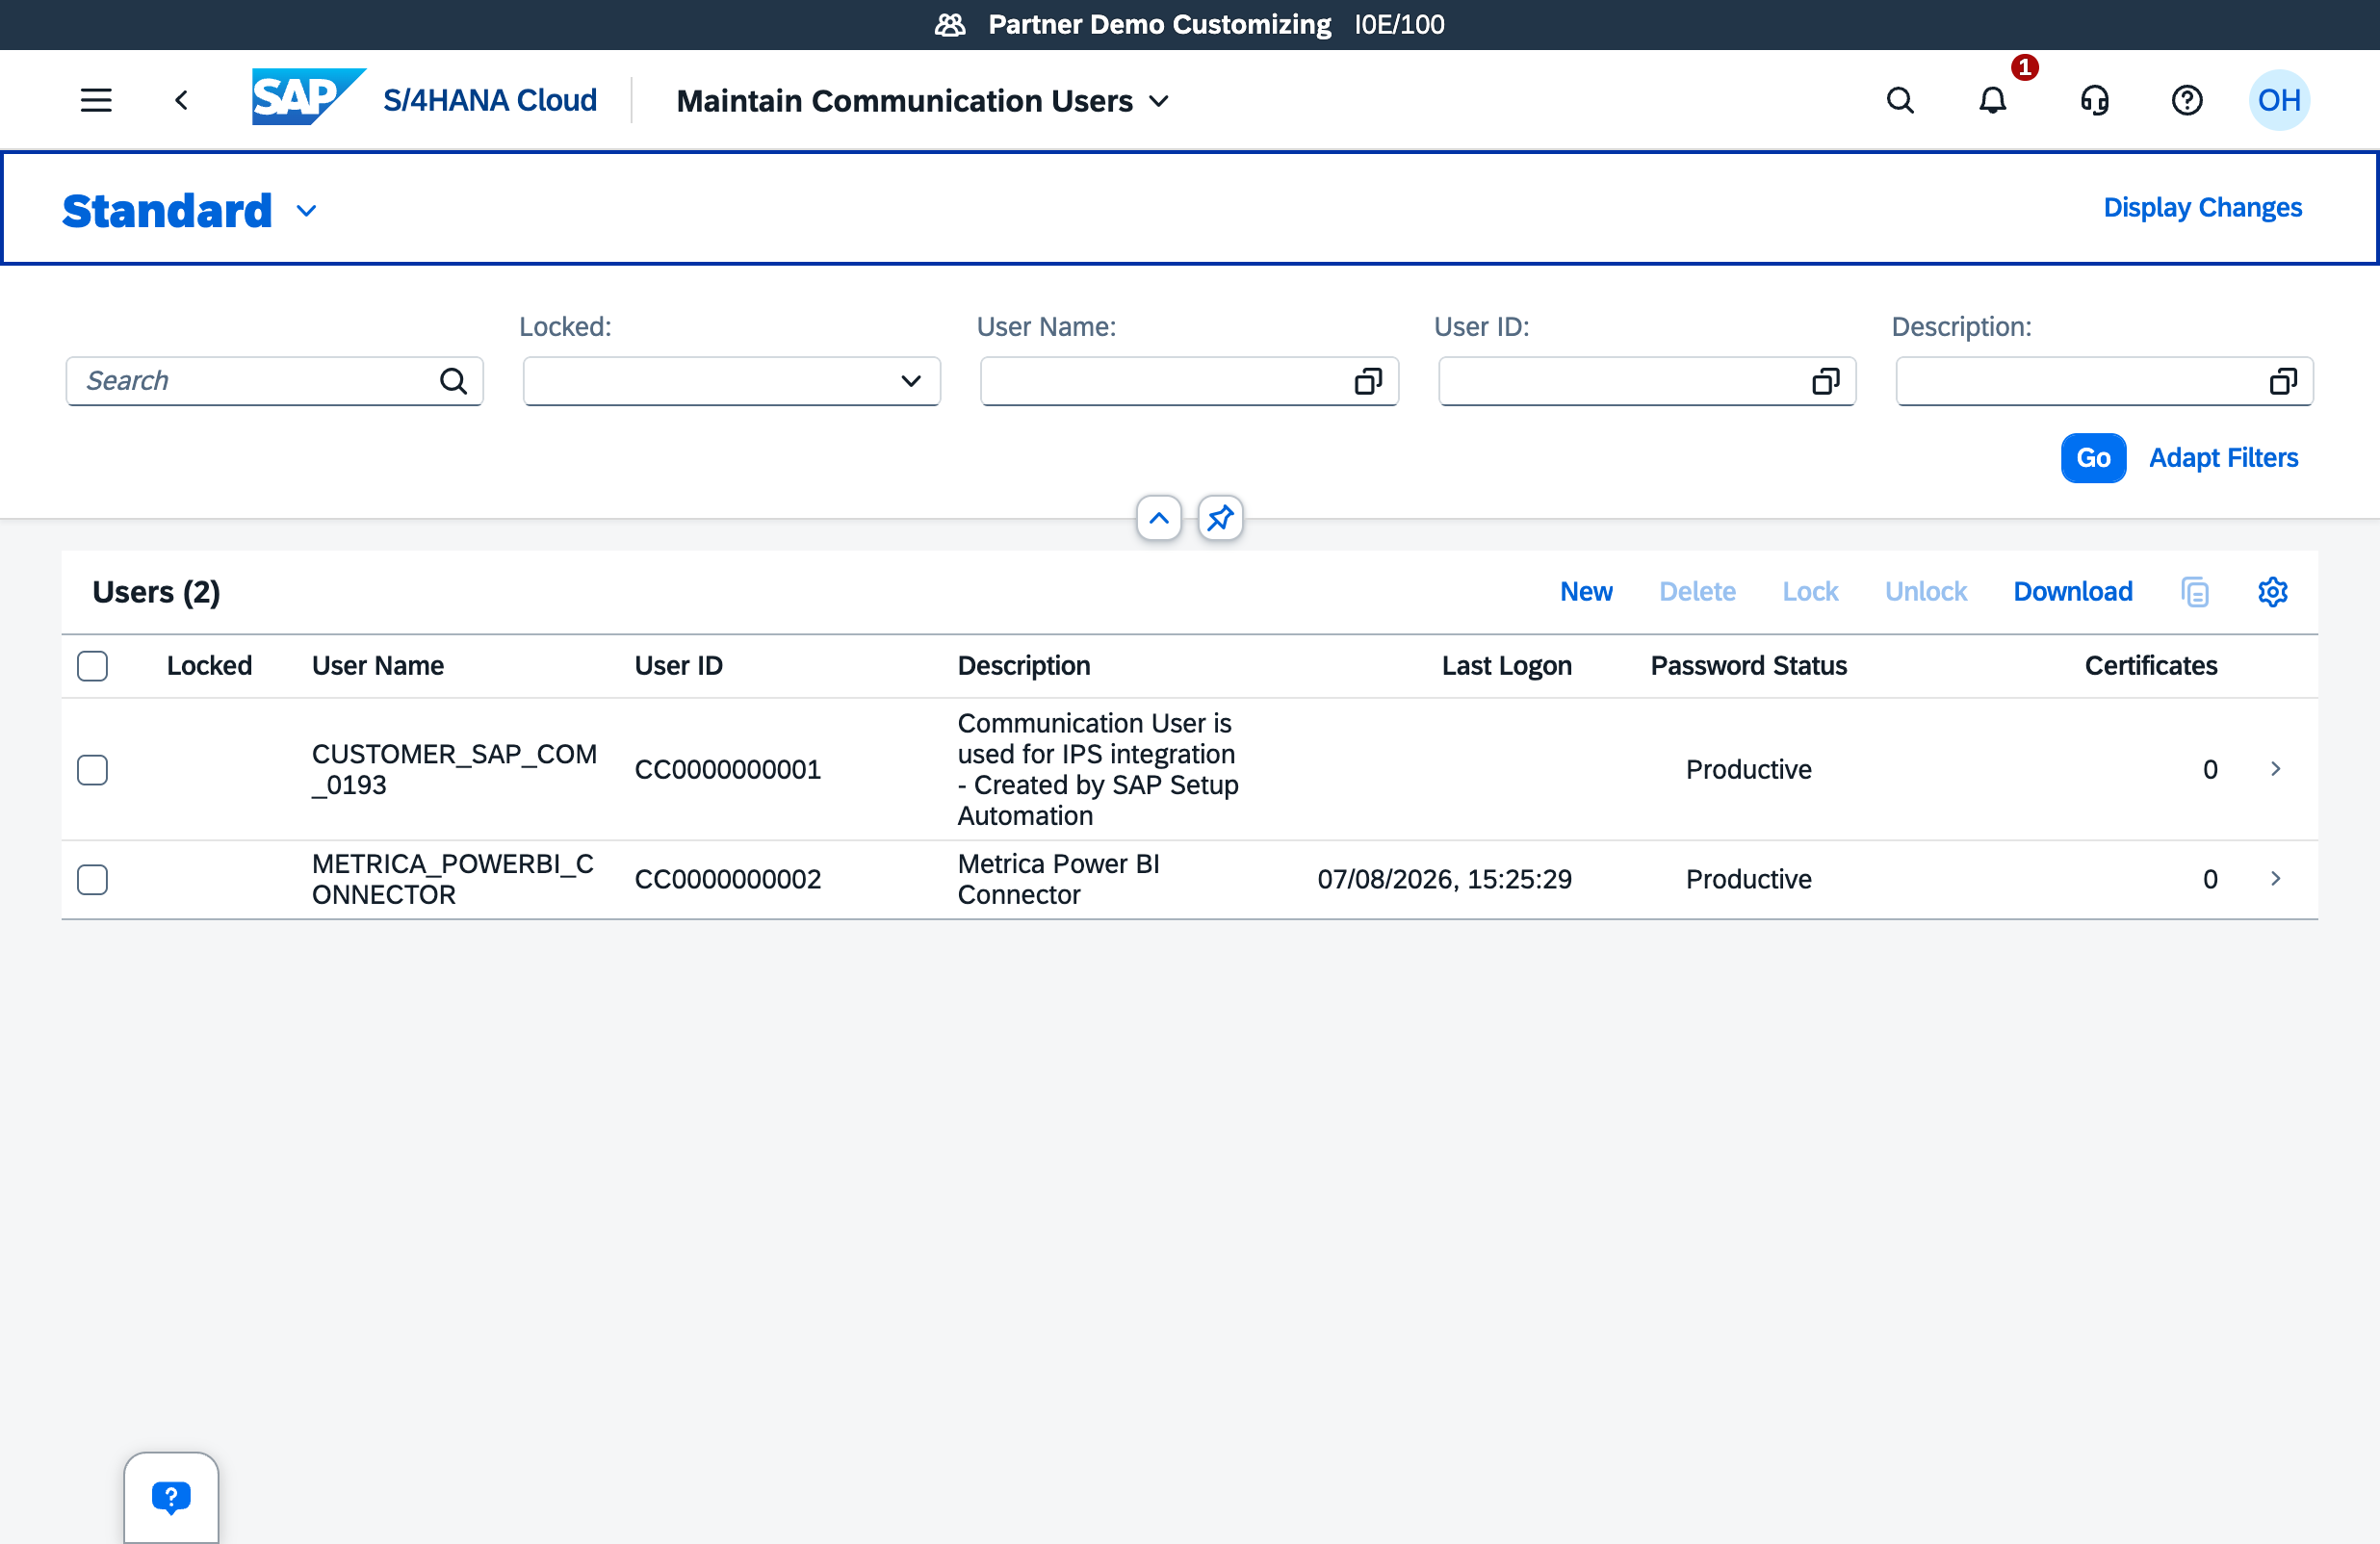Open the notifications bell
Viewport: 2380px width, 1544px height.
pos(1992,100)
